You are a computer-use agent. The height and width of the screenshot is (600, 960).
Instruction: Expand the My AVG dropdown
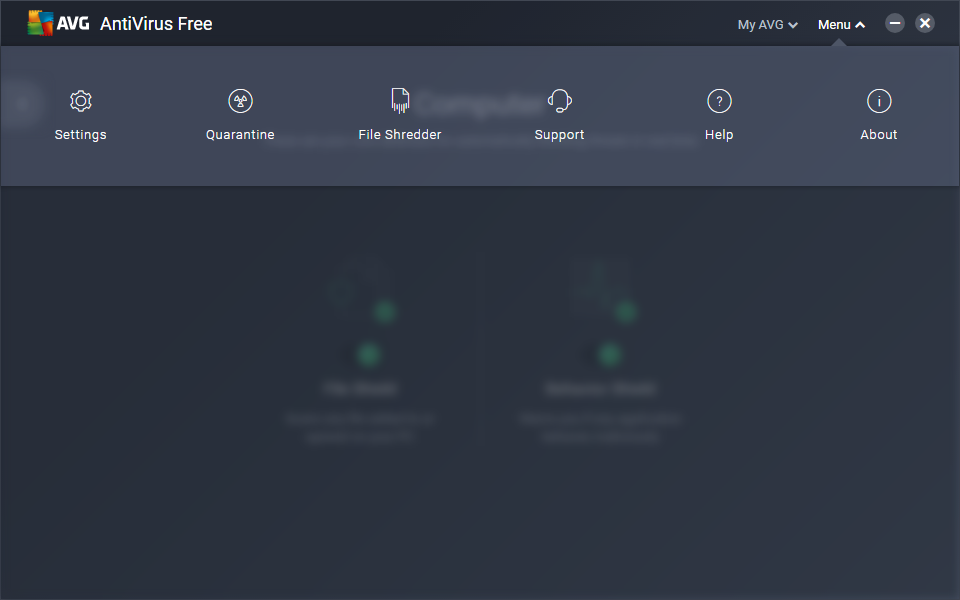point(767,24)
